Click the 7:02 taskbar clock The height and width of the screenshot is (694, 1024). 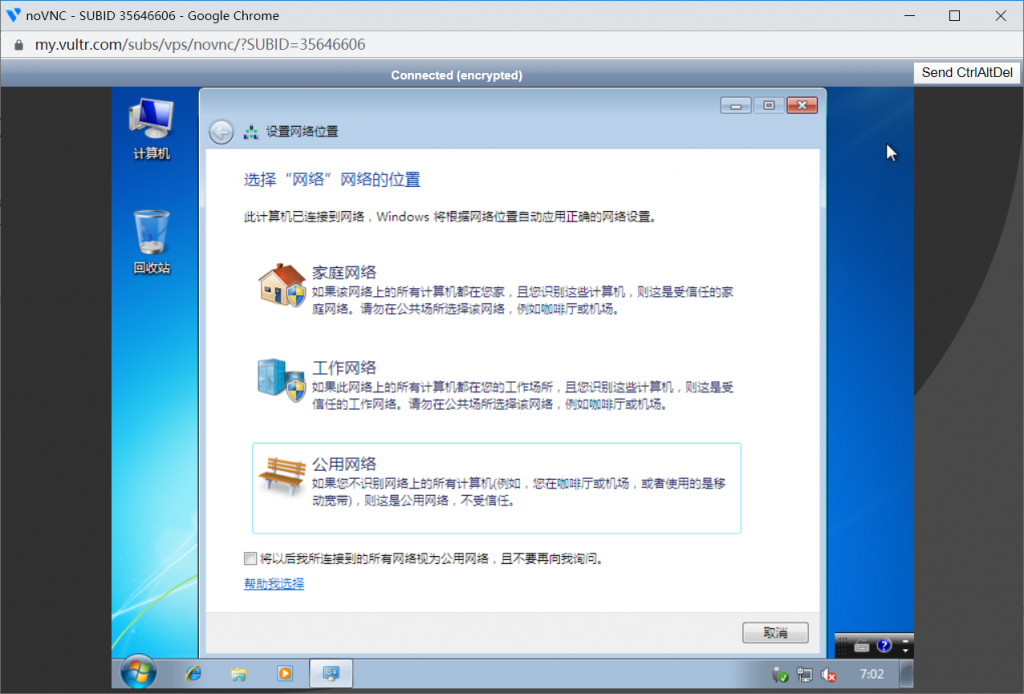pyautogui.click(x=871, y=674)
